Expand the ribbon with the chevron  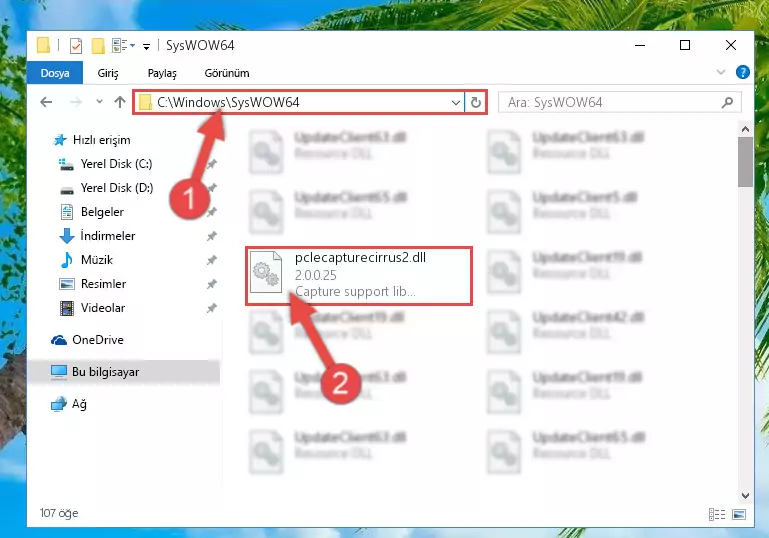(x=720, y=72)
